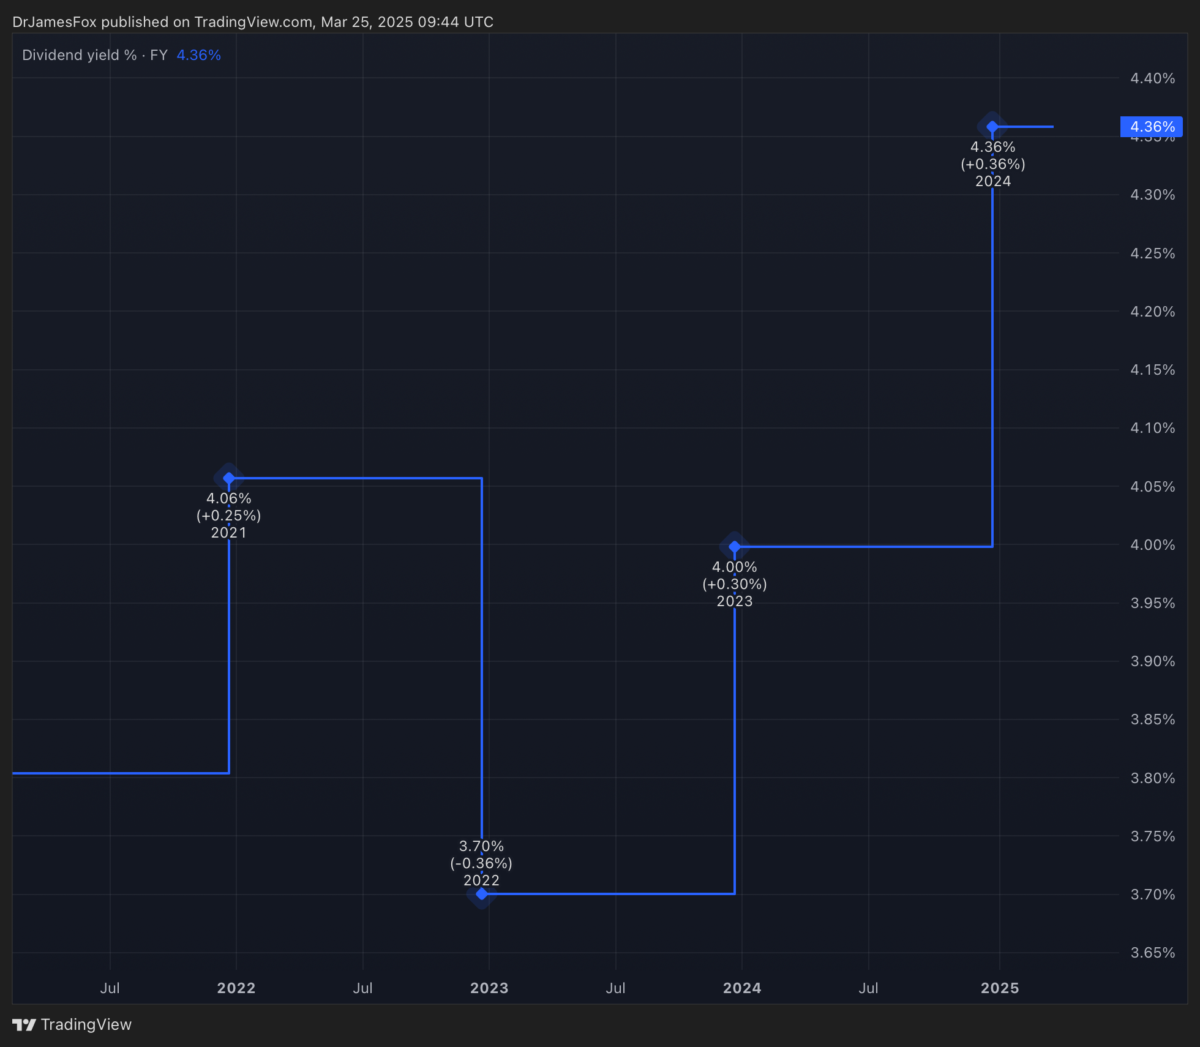Select the 3.70% (-0.36%) 2022 annotation

pos(481,863)
